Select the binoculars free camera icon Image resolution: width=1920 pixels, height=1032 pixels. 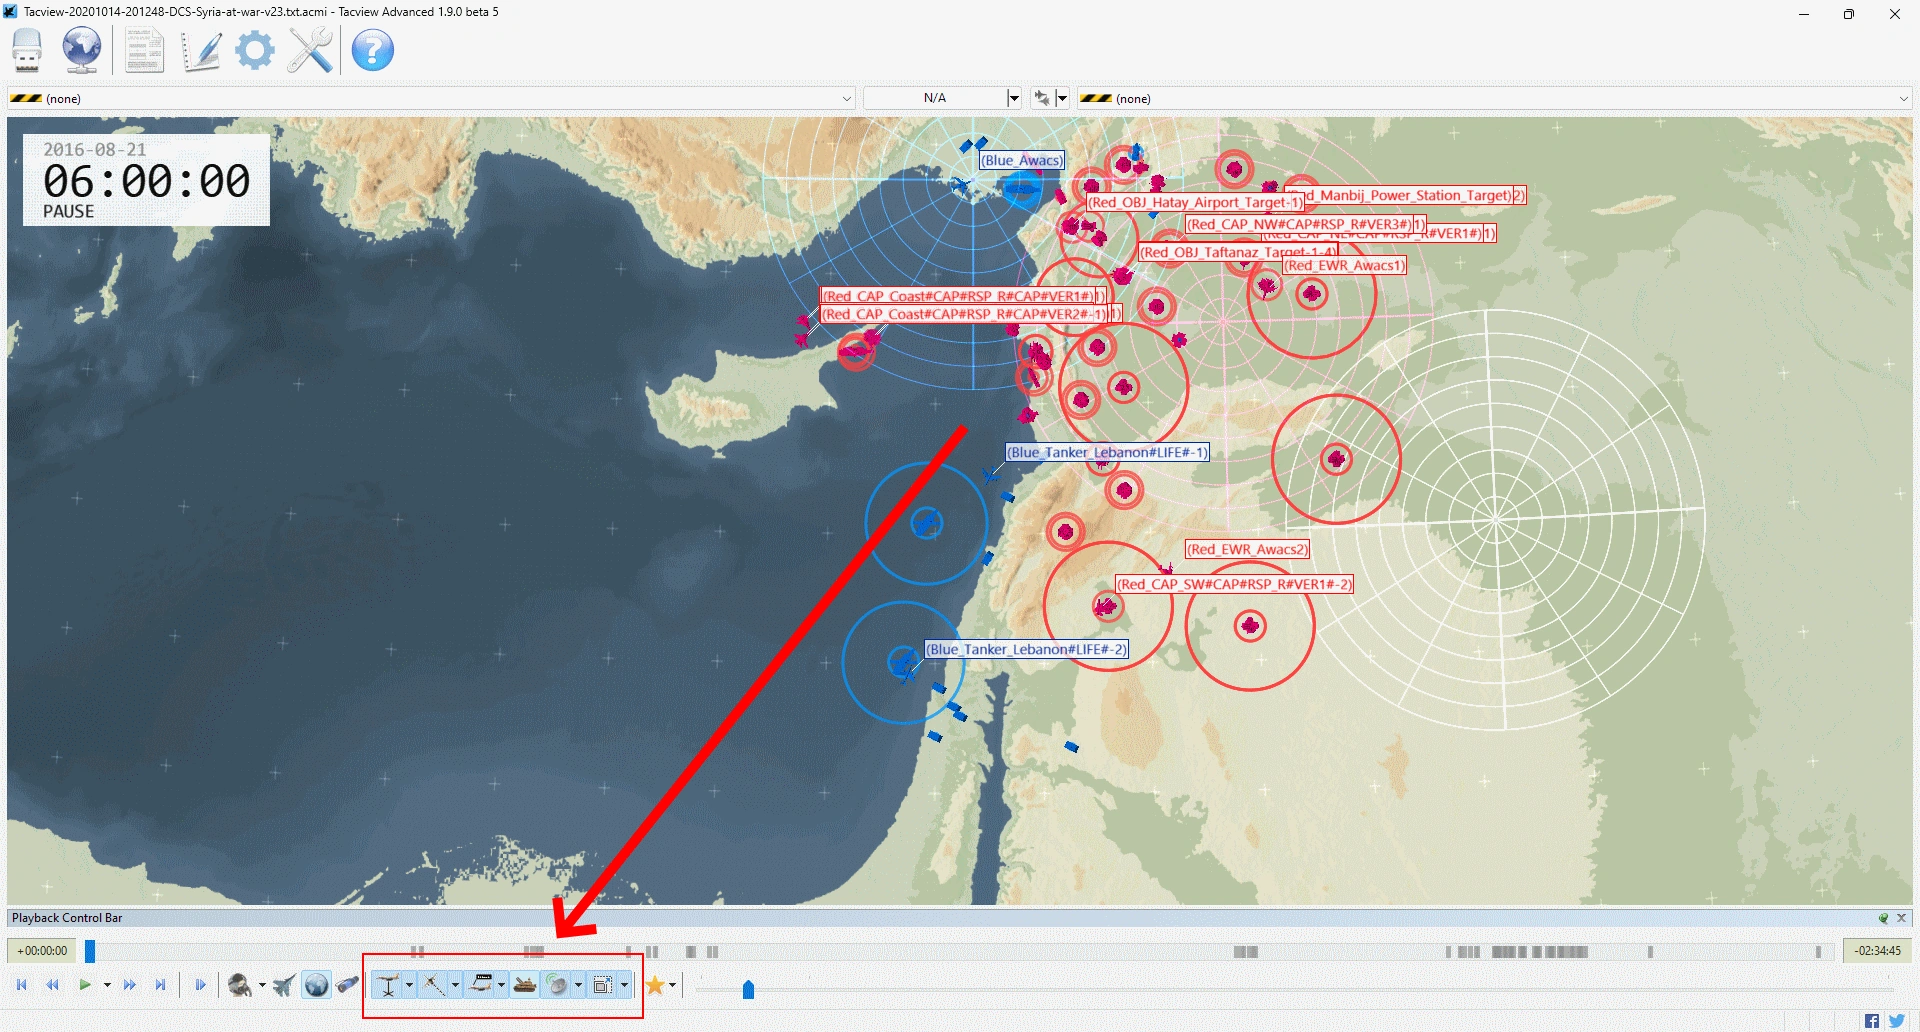coord(347,985)
